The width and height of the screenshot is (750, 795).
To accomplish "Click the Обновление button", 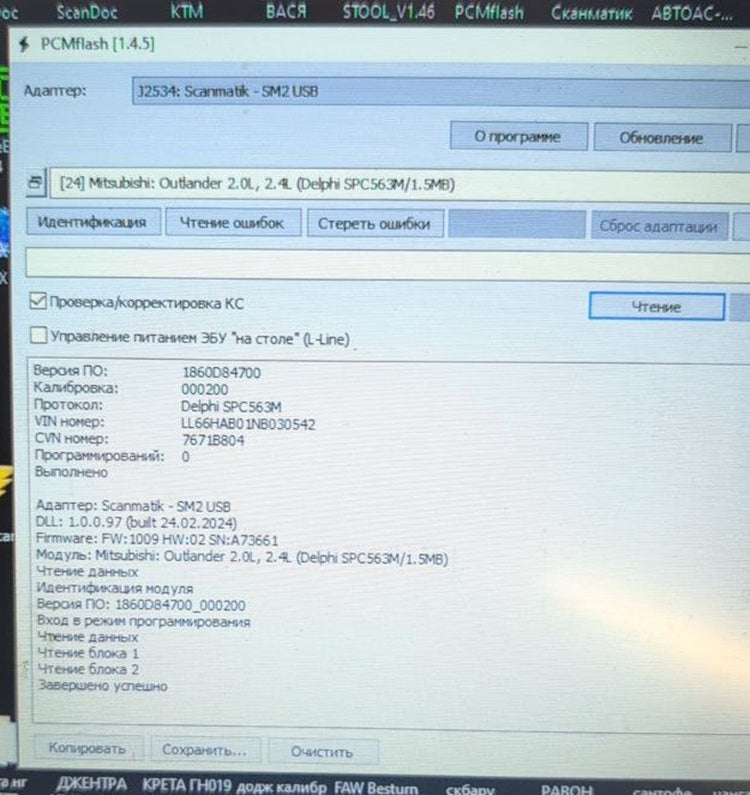I will pyautogui.click(x=662, y=138).
